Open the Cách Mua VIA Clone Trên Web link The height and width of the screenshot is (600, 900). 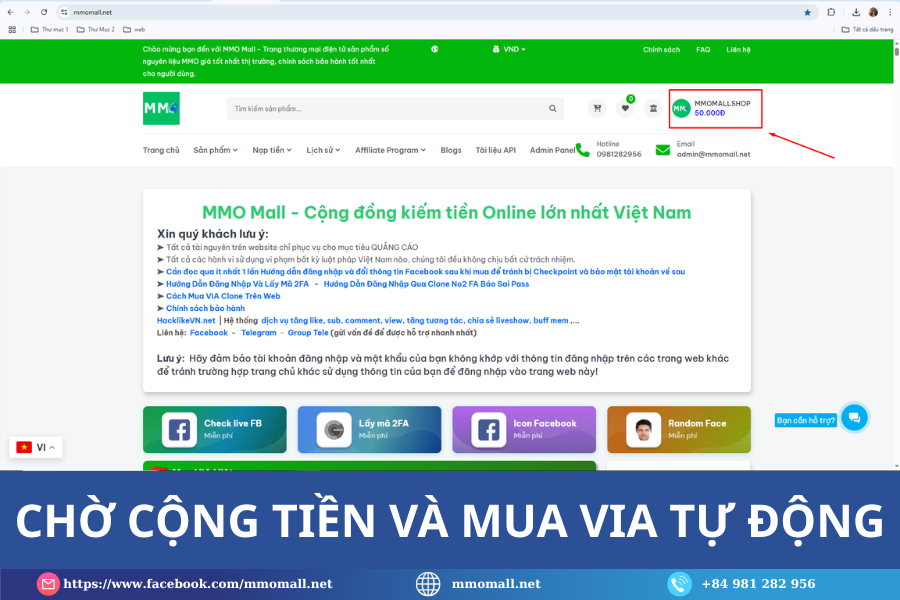[222, 296]
